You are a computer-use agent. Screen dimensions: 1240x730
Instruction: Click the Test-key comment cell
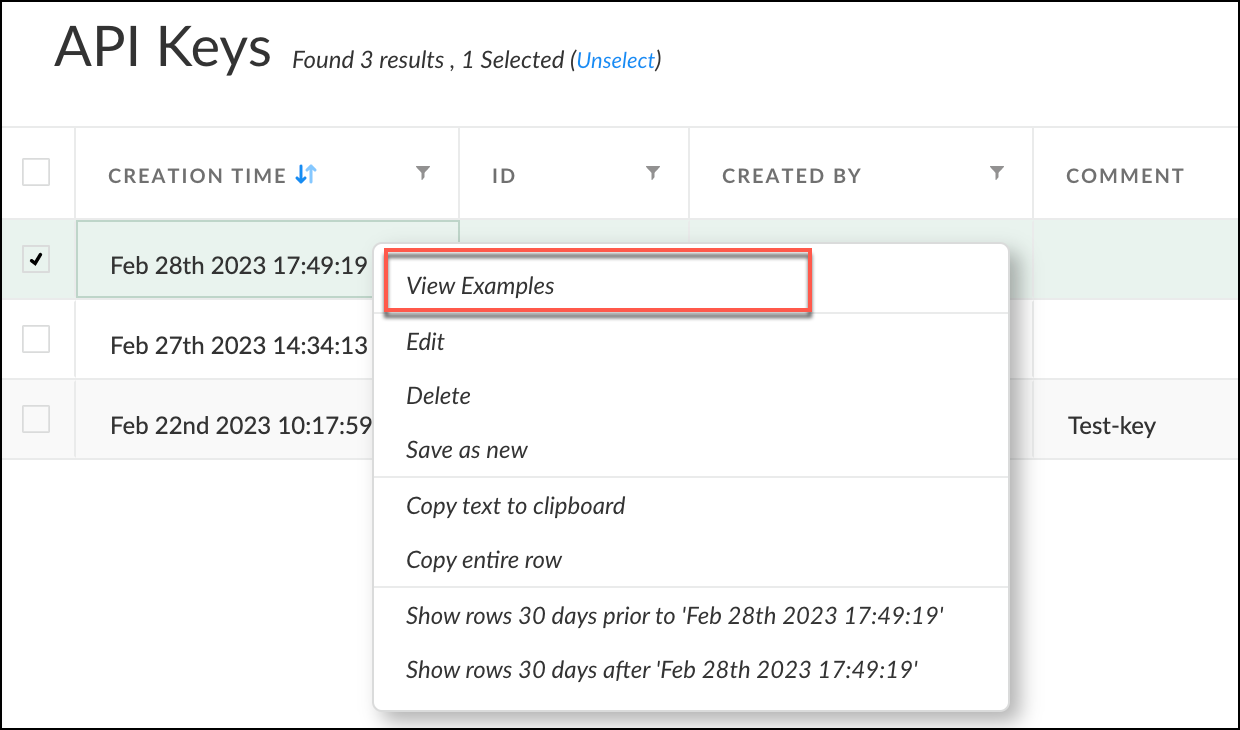1111,426
